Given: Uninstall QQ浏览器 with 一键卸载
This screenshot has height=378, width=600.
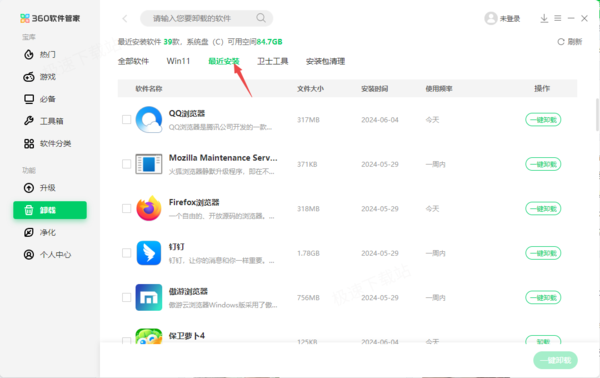Looking at the screenshot, I should tap(543, 120).
